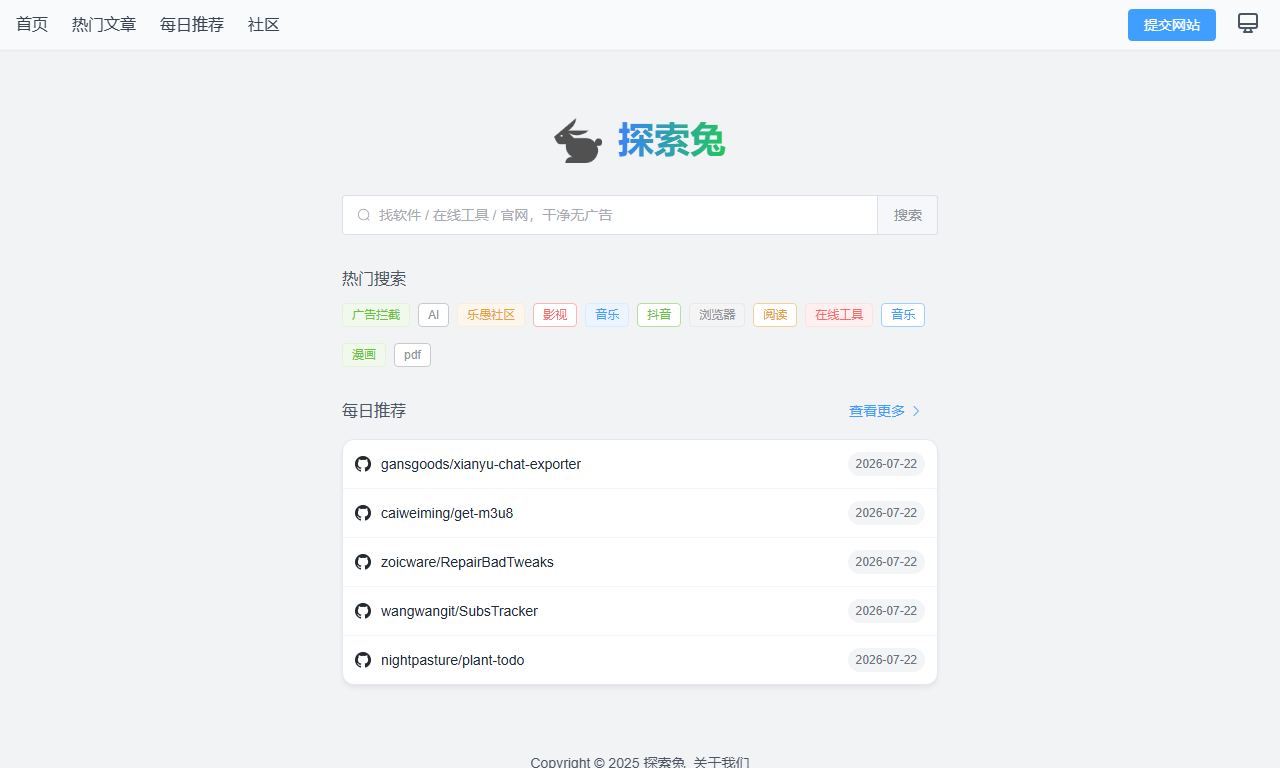Click the 每日推荐 section heading

374,411
